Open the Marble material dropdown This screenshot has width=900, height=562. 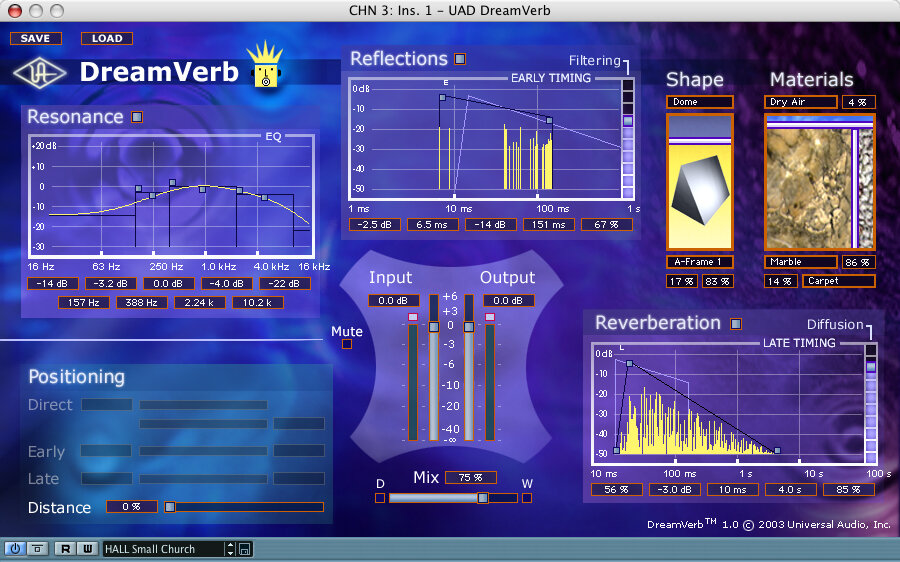[801, 262]
